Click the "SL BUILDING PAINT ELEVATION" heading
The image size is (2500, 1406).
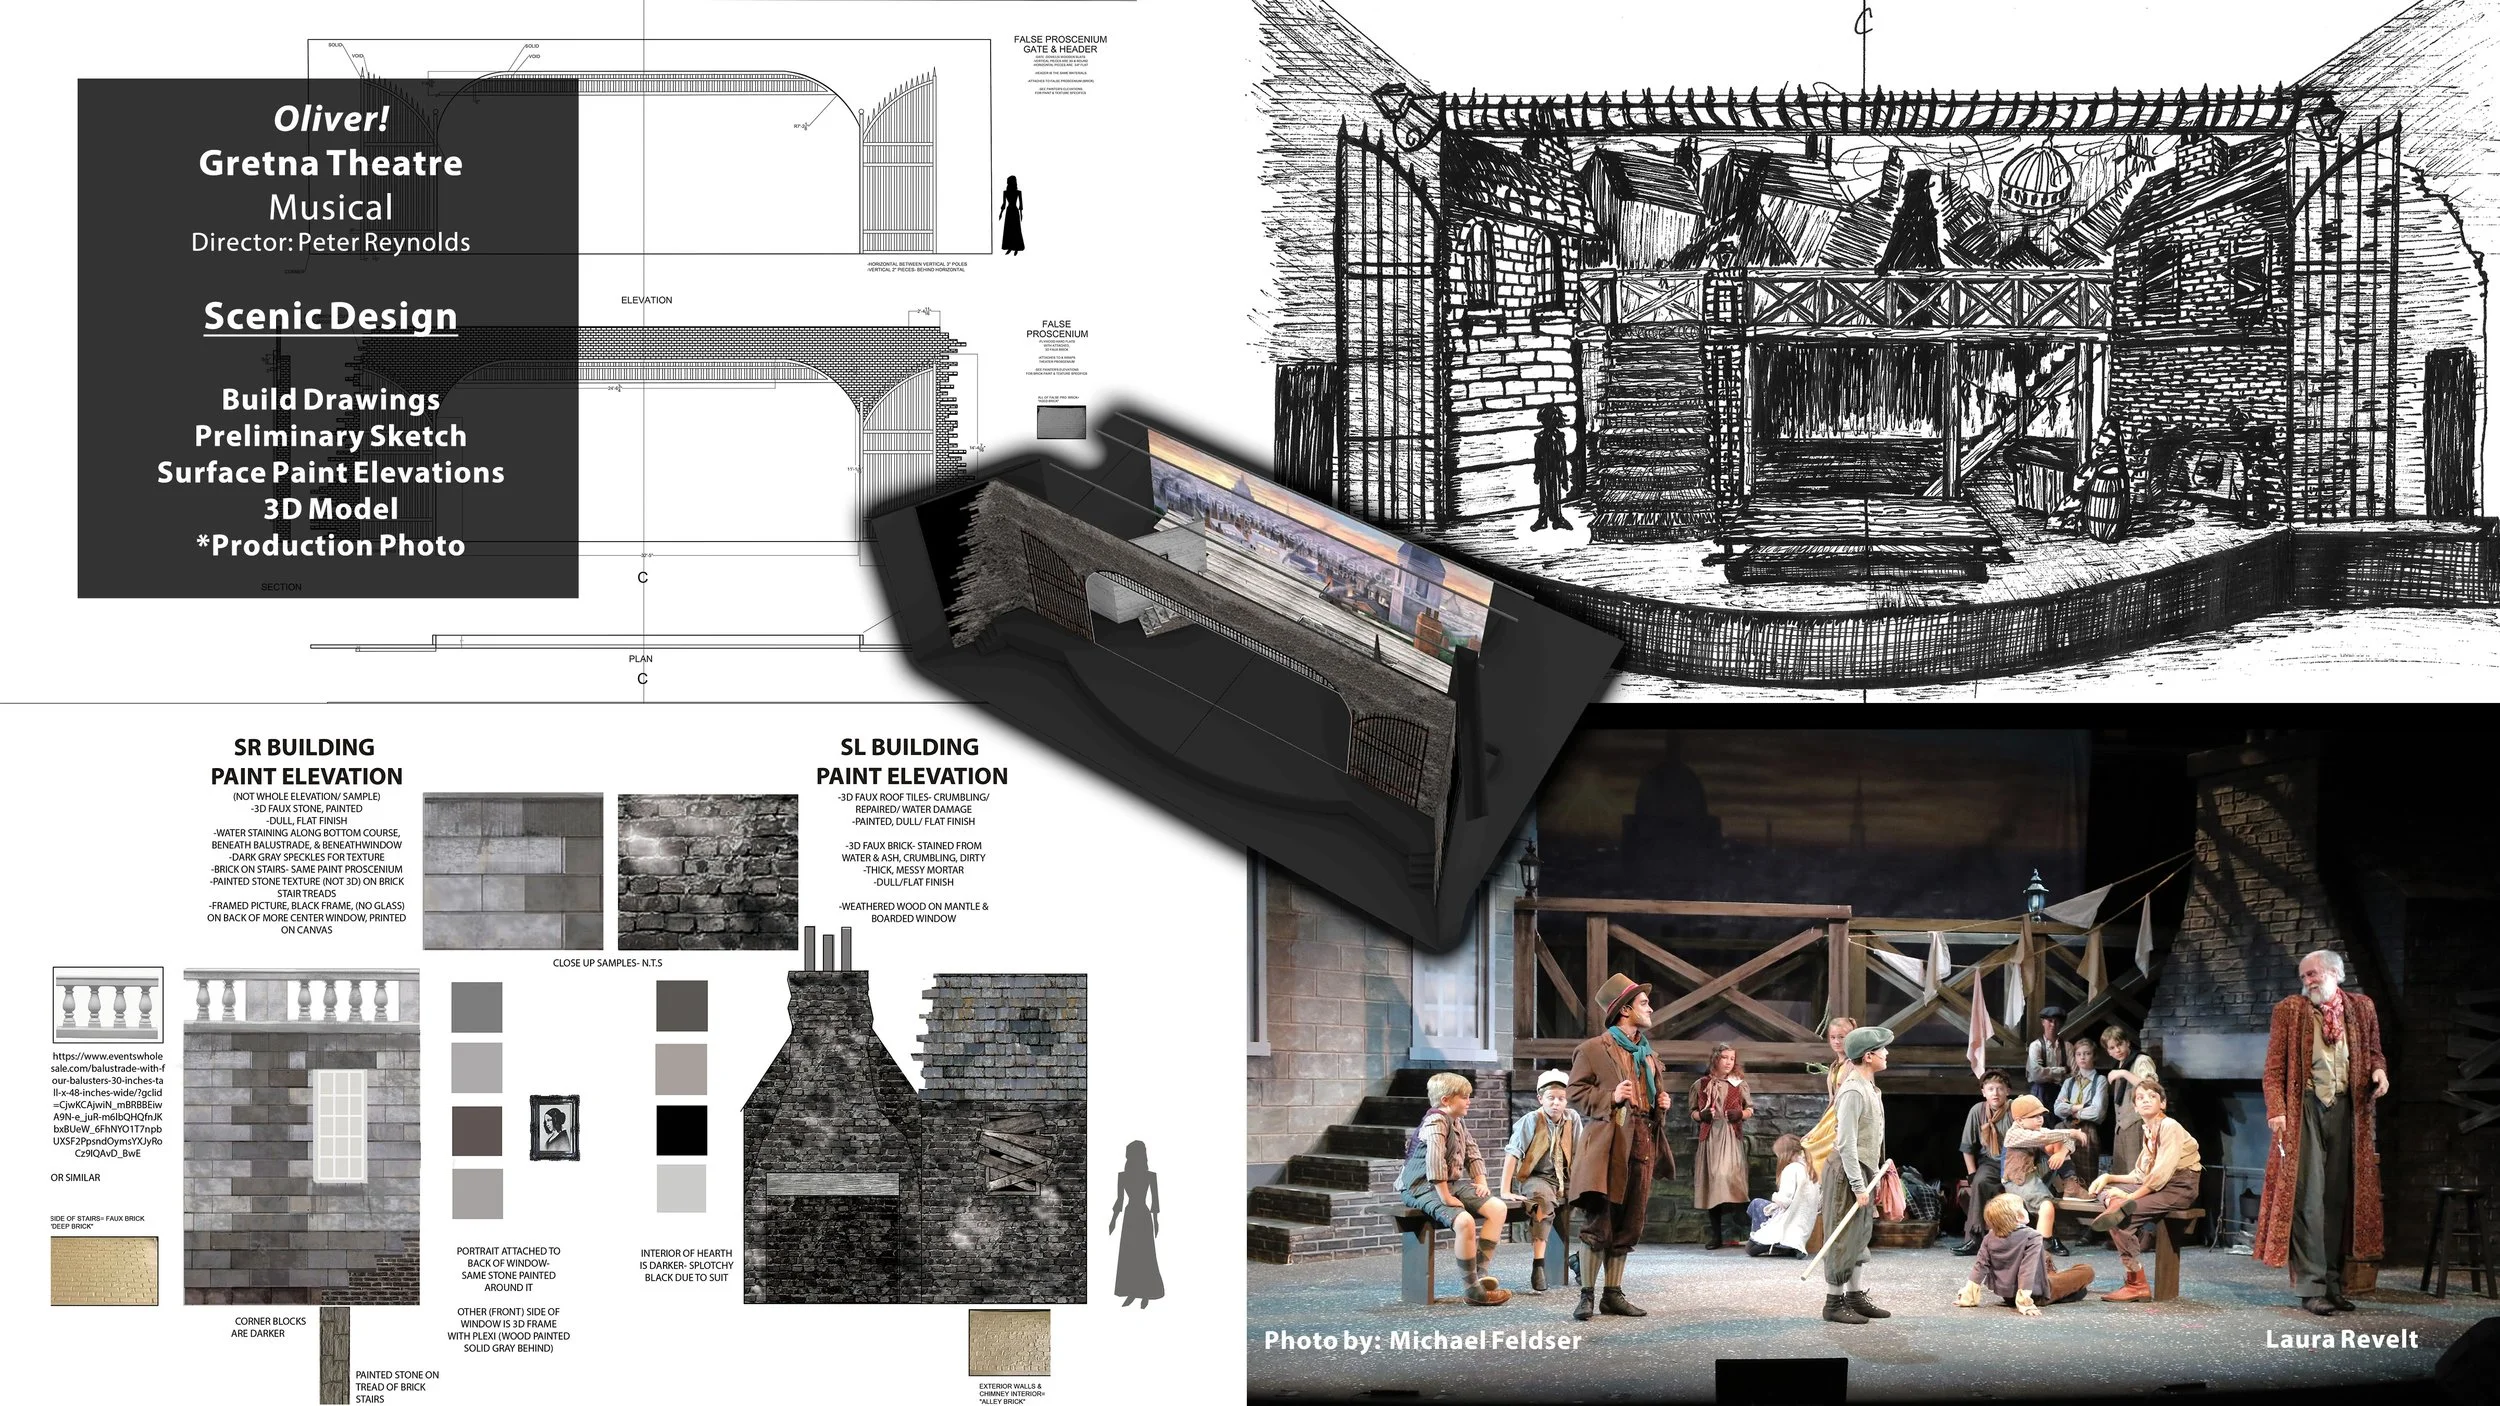pos(912,762)
